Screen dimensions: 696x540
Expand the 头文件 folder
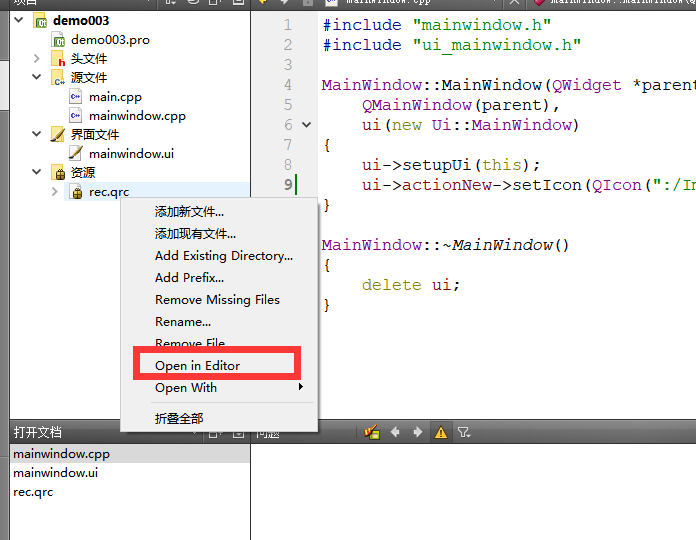tap(37, 59)
